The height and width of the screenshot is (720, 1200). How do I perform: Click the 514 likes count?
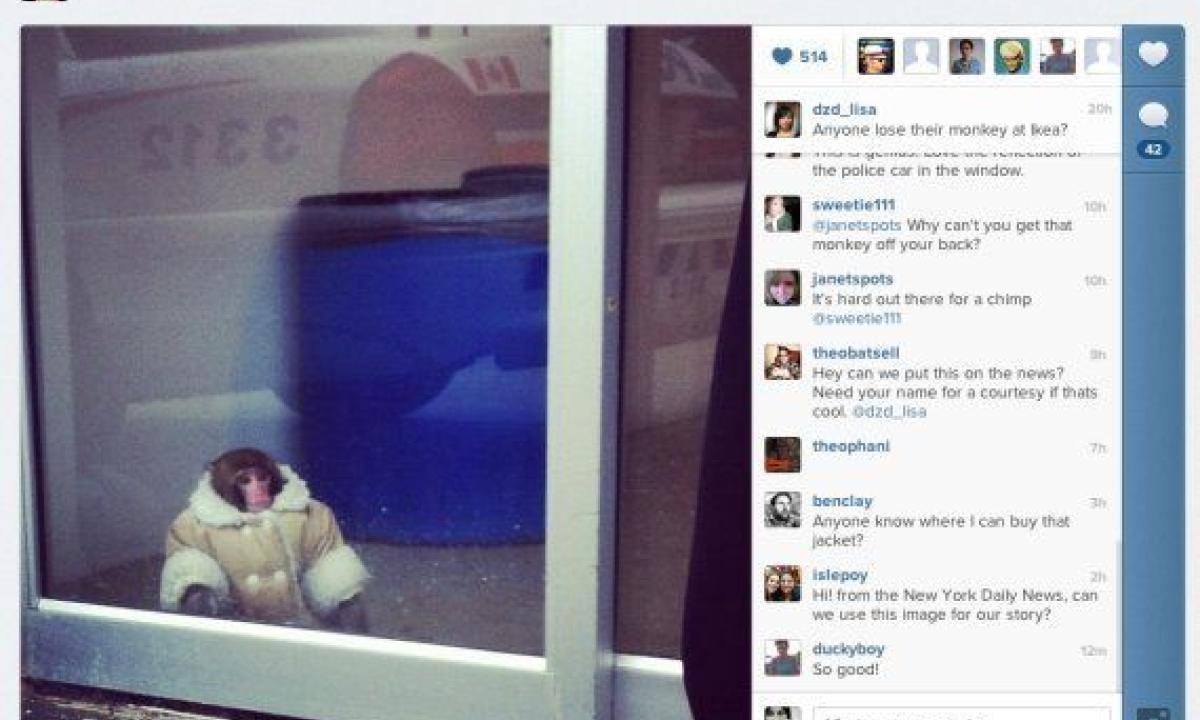(813, 57)
